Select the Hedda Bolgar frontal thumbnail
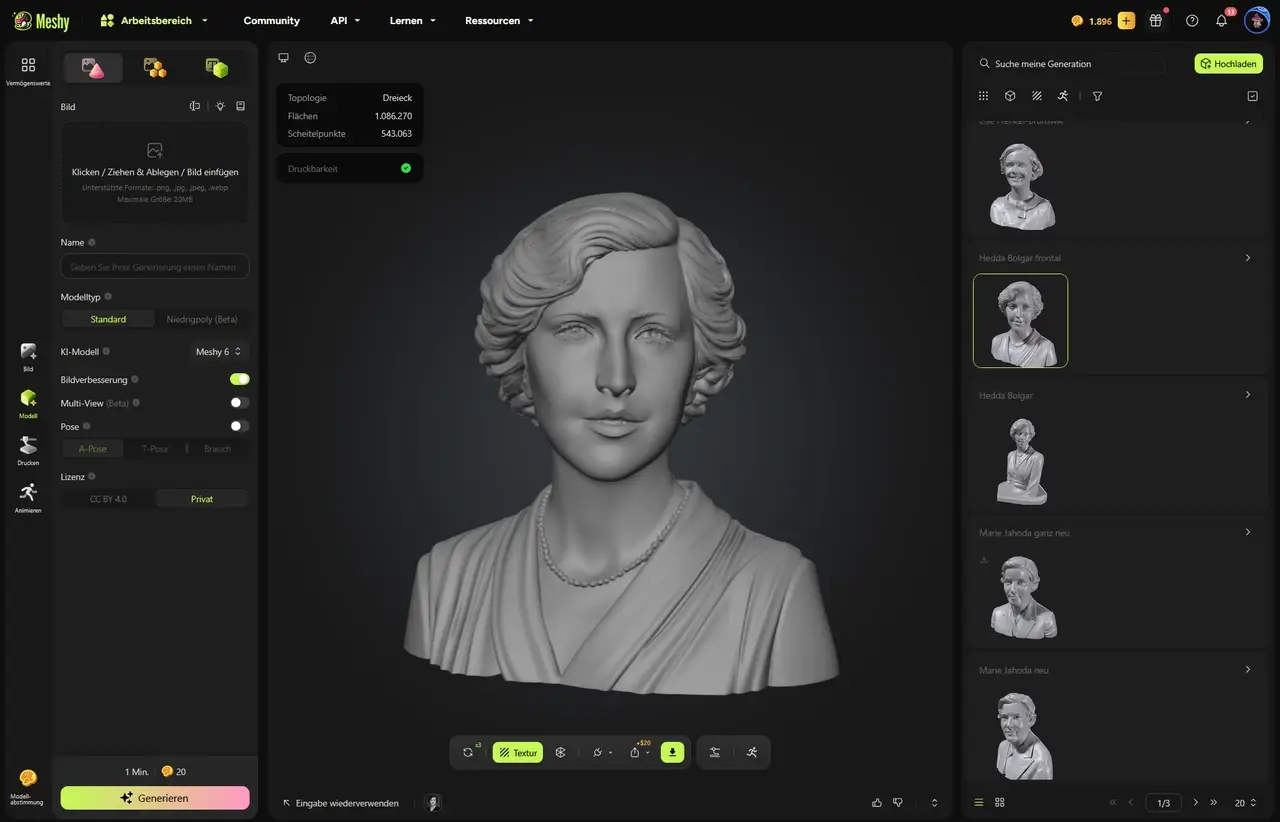This screenshot has height=822, width=1280. 1020,321
